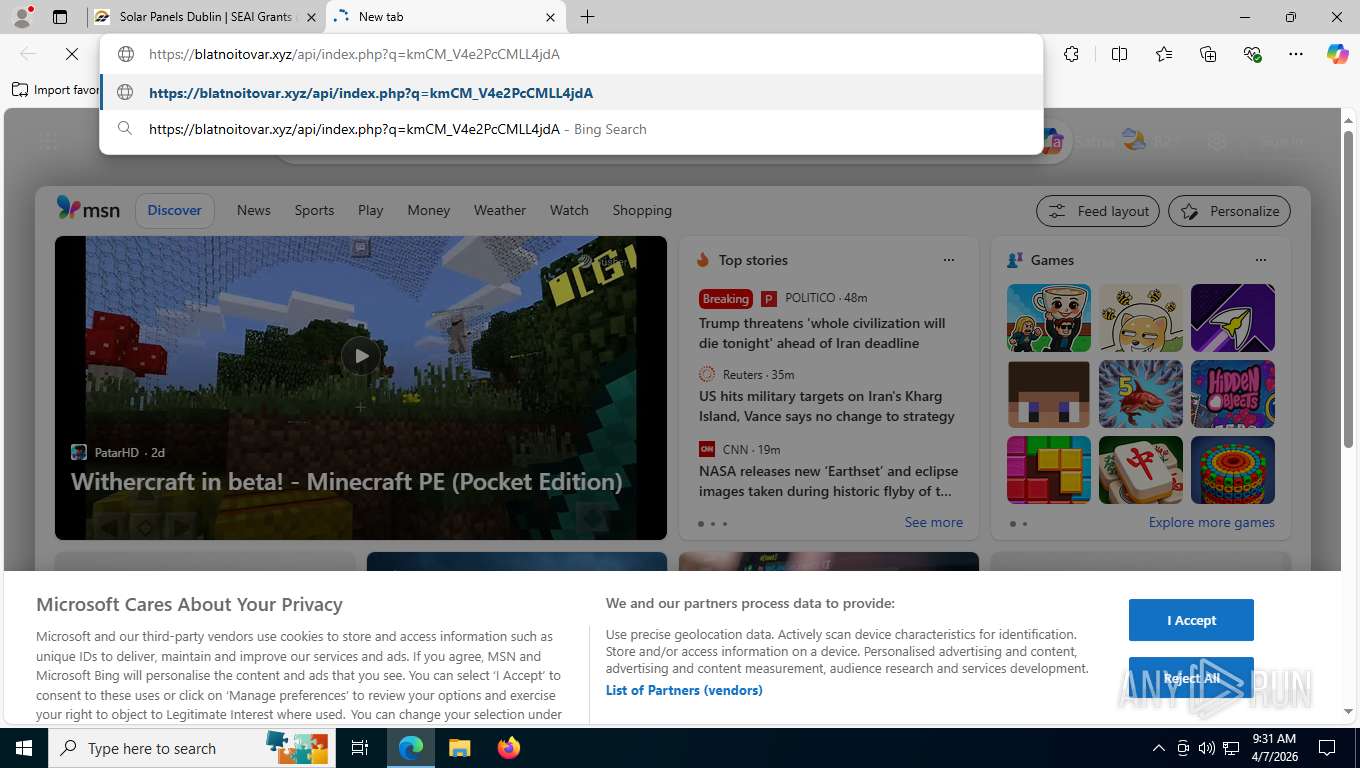The image size is (1360, 768).
Task: Open the volume speaker tray icon
Action: point(1206,748)
